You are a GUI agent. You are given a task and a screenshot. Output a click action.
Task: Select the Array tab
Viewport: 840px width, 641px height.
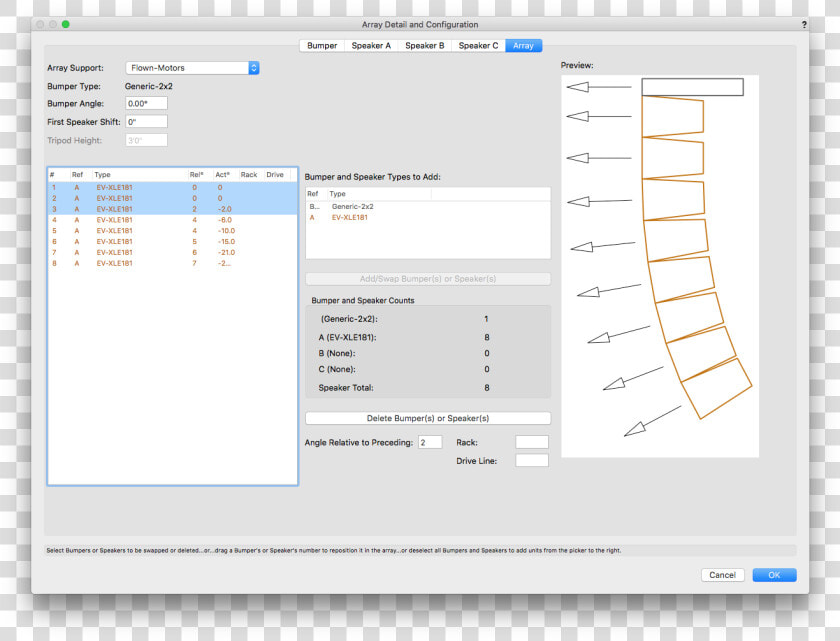(523, 46)
